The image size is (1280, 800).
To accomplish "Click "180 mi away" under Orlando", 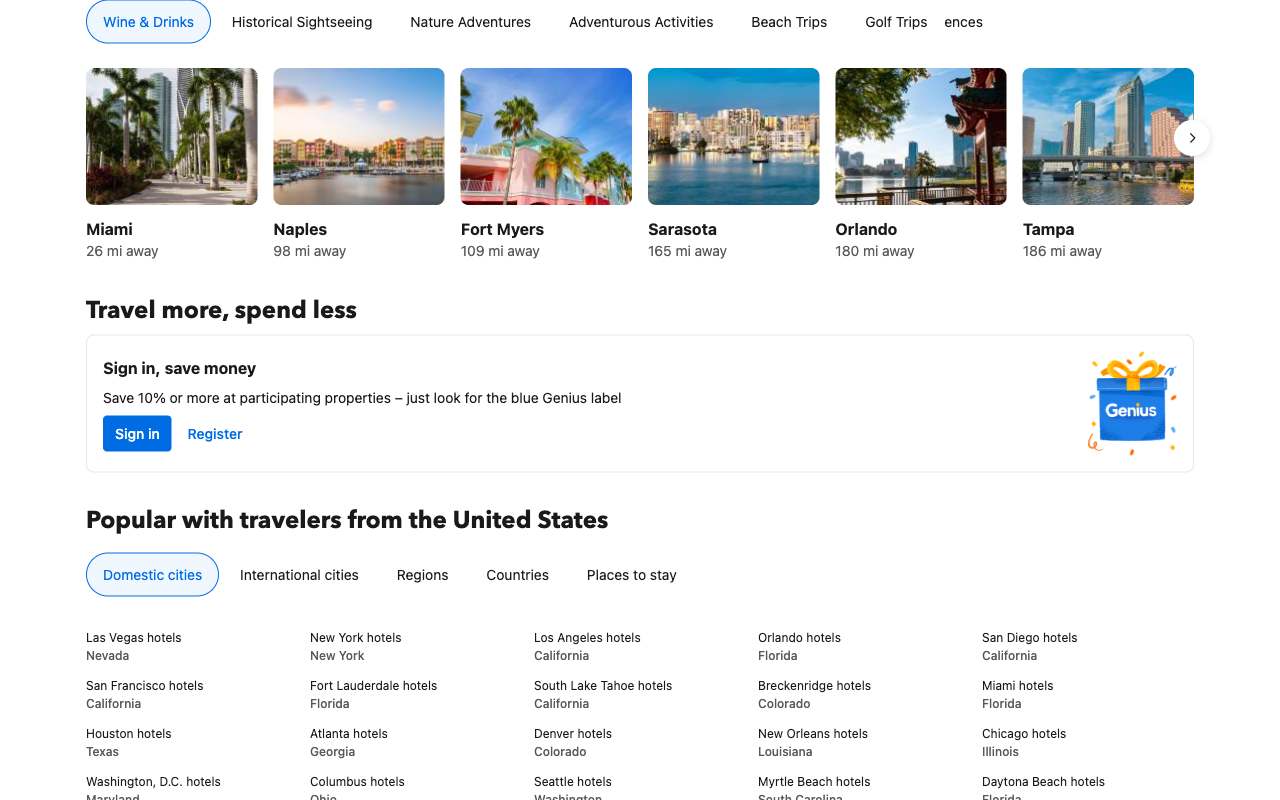I will click(x=875, y=252).
